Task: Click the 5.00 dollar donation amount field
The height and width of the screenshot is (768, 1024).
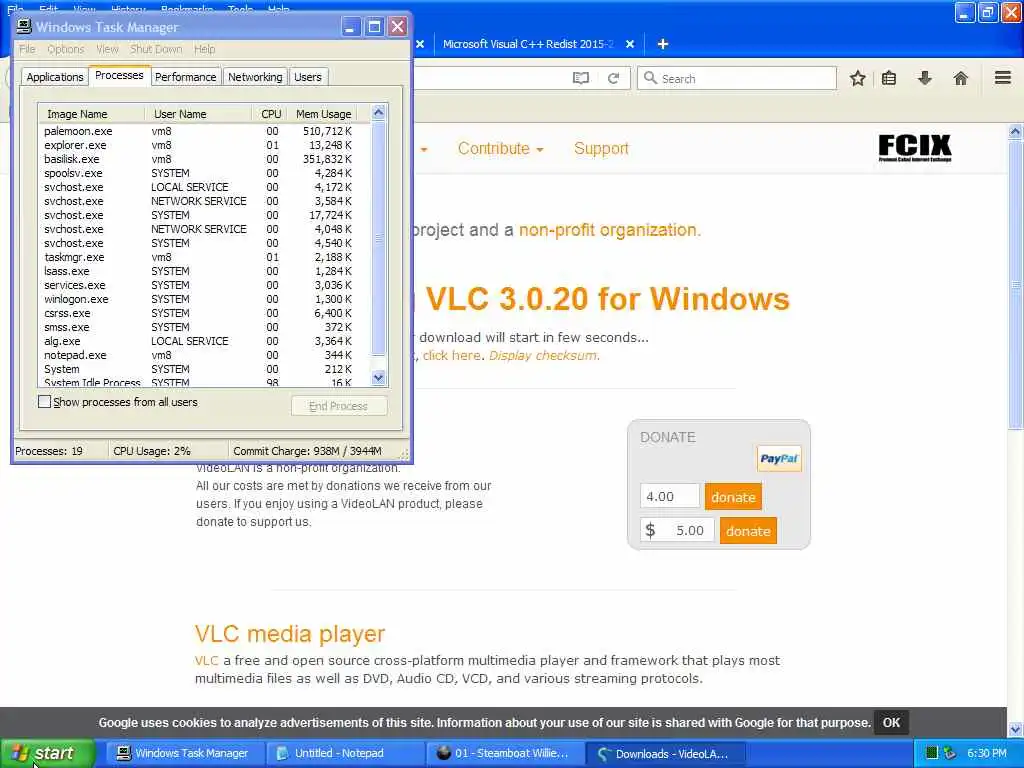Action: [x=677, y=530]
